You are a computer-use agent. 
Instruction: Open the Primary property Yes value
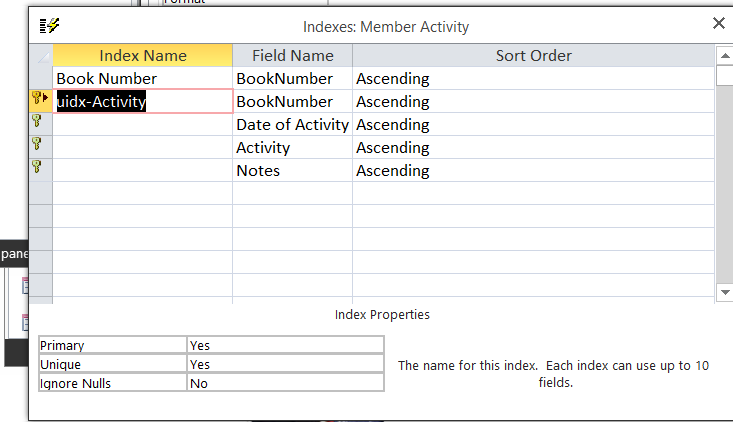(285, 345)
